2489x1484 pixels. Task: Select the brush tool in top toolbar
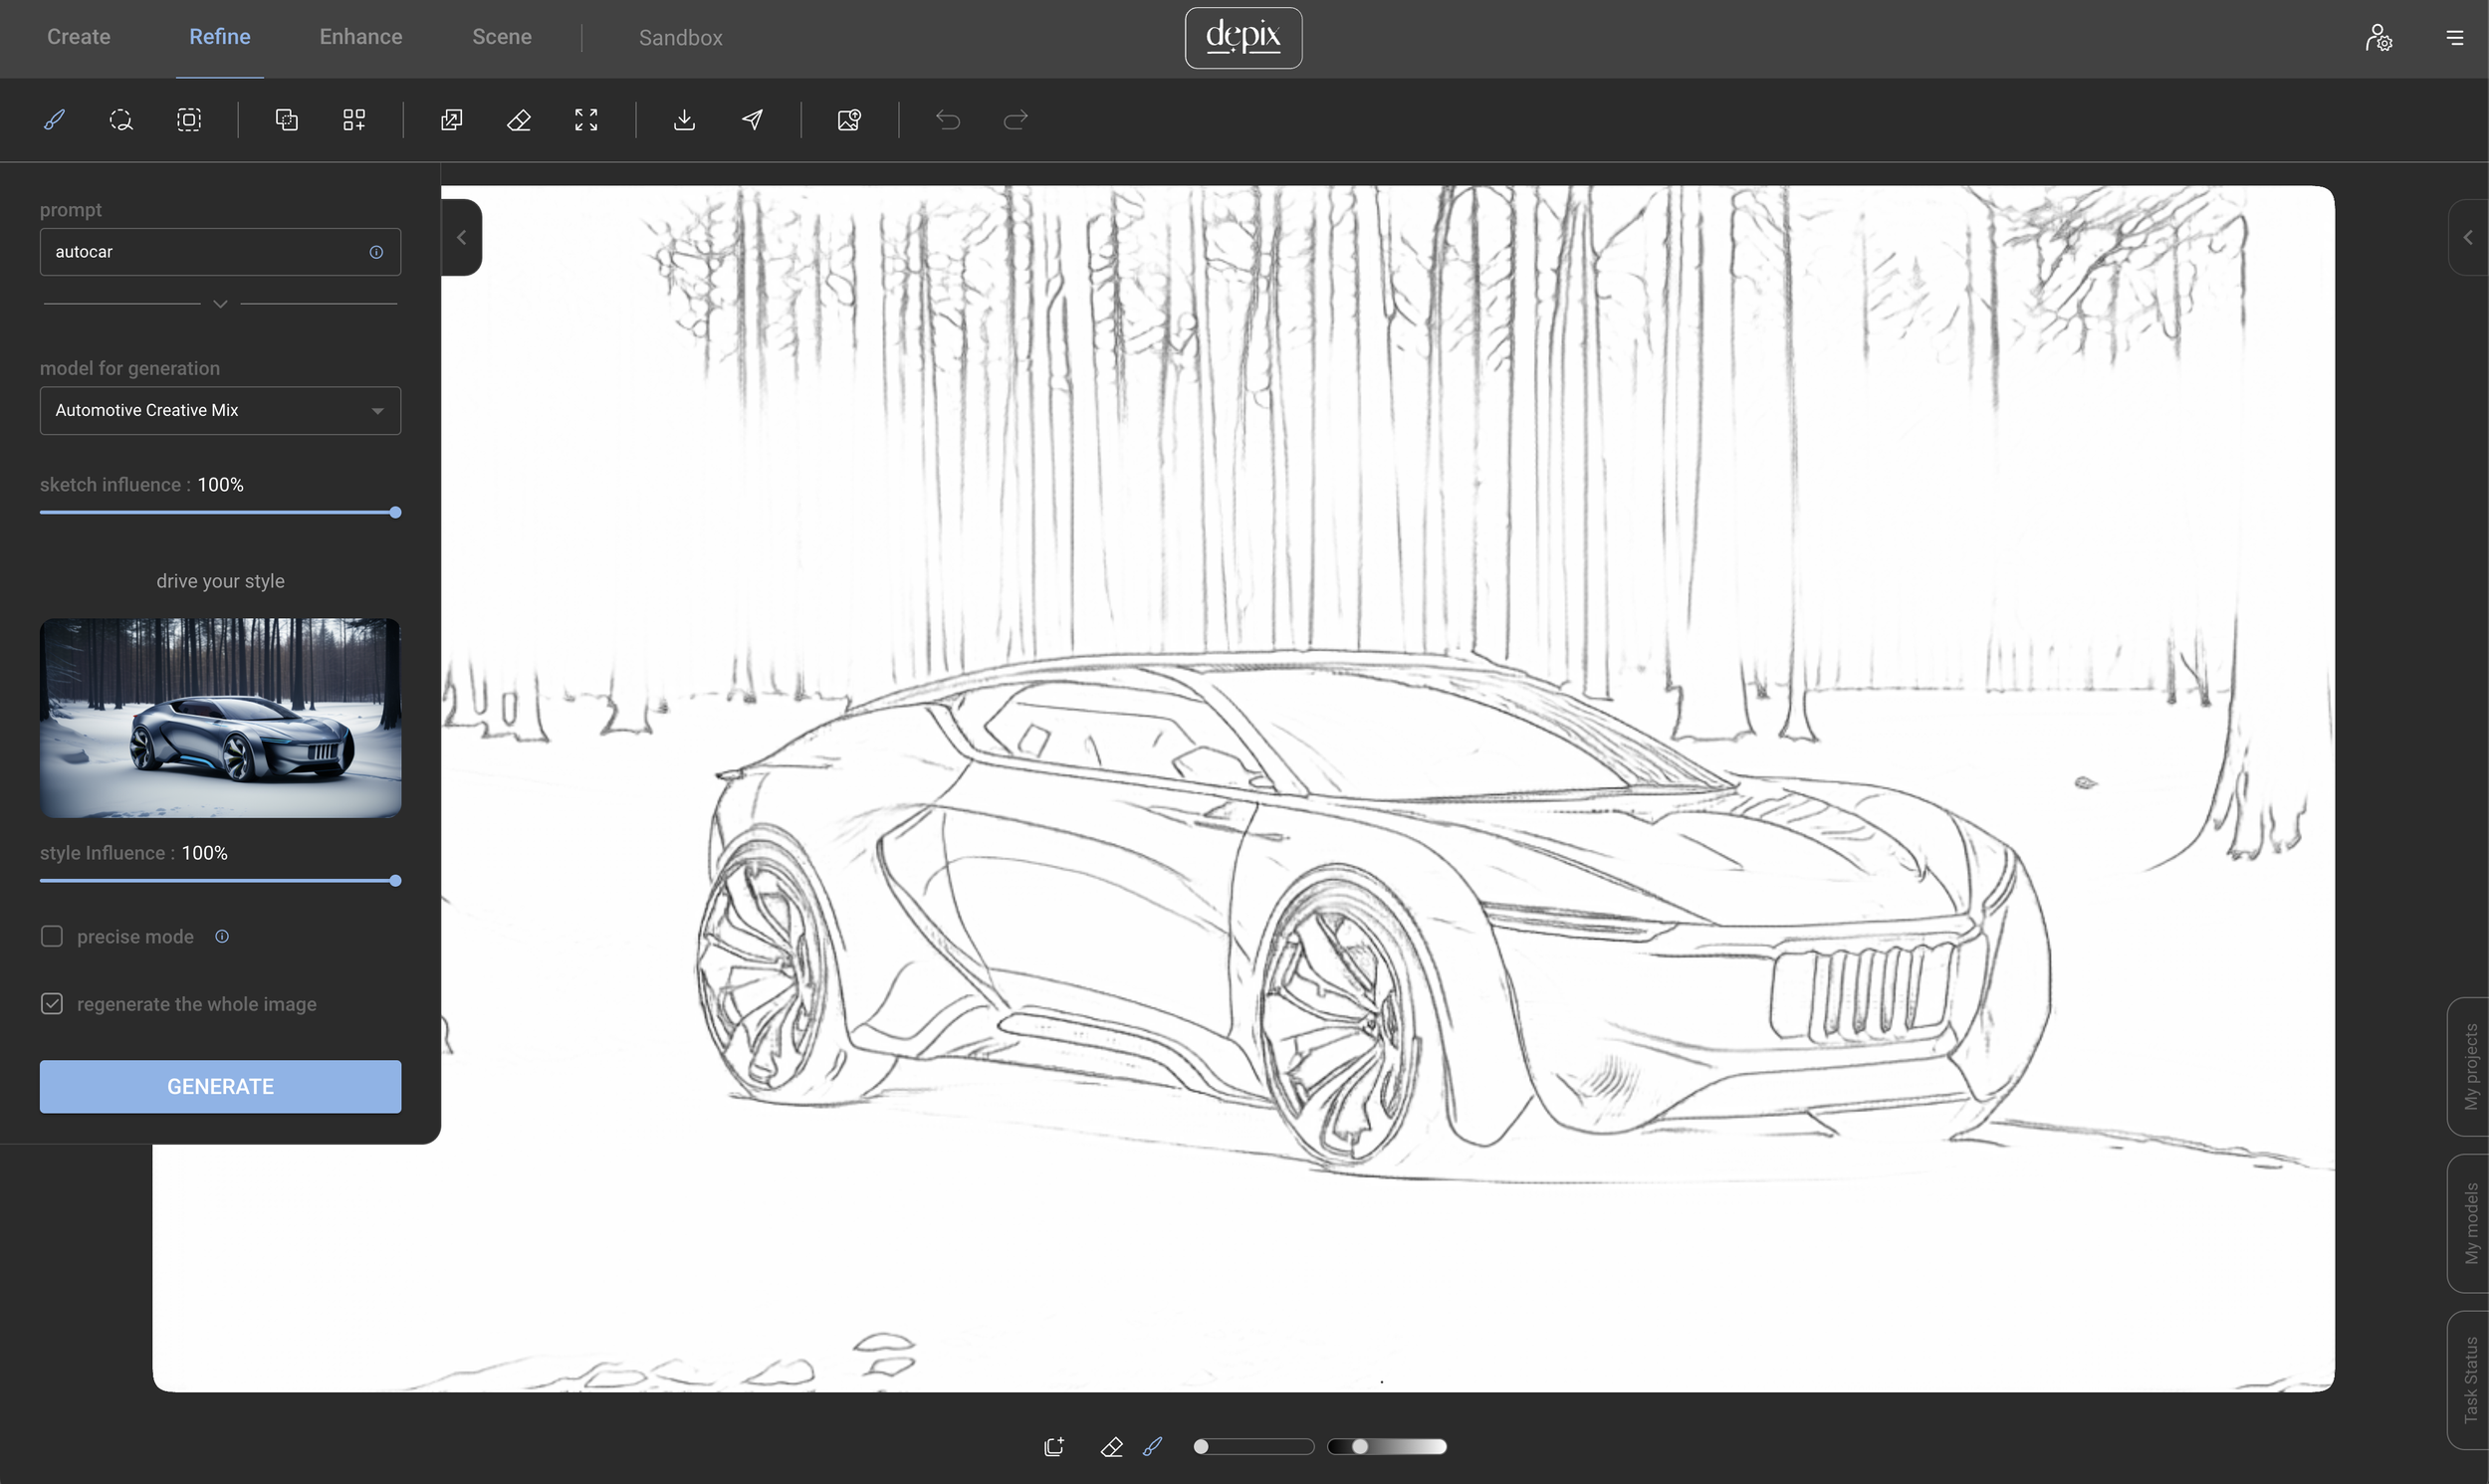54,120
